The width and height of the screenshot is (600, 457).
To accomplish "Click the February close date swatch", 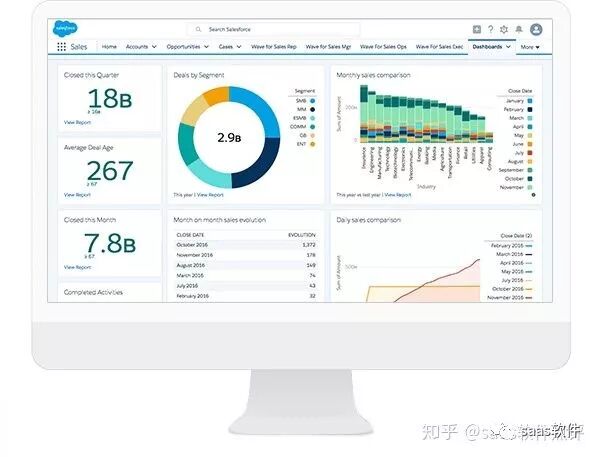I will [530, 109].
